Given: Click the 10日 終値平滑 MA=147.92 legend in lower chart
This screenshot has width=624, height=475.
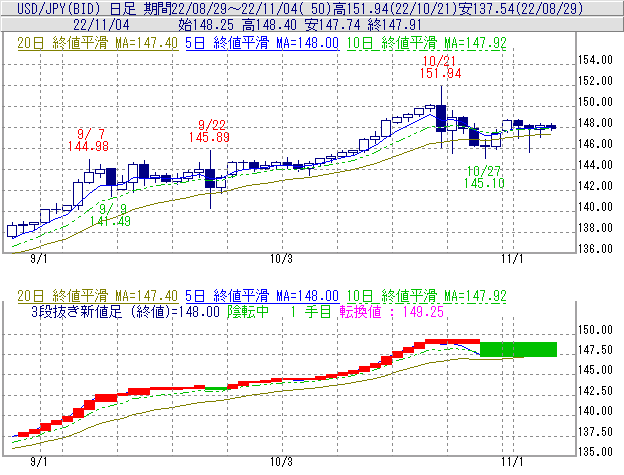Looking at the screenshot, I should [427, 296].
